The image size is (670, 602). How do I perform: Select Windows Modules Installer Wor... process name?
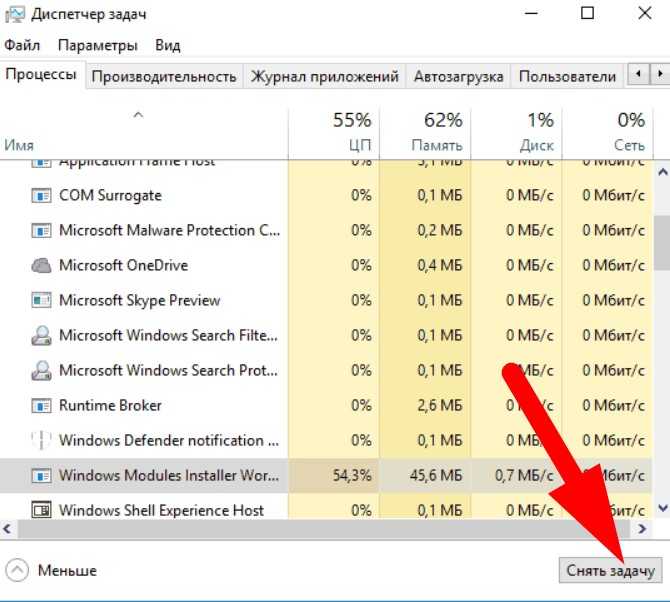[x=169, y=476]
